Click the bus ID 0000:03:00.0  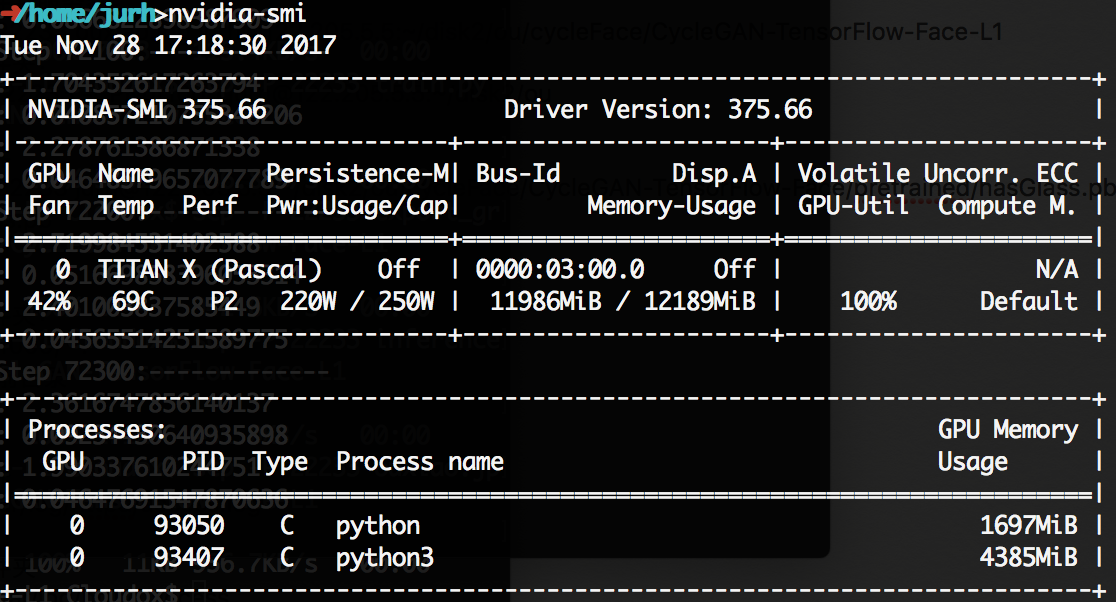point(560,269)
